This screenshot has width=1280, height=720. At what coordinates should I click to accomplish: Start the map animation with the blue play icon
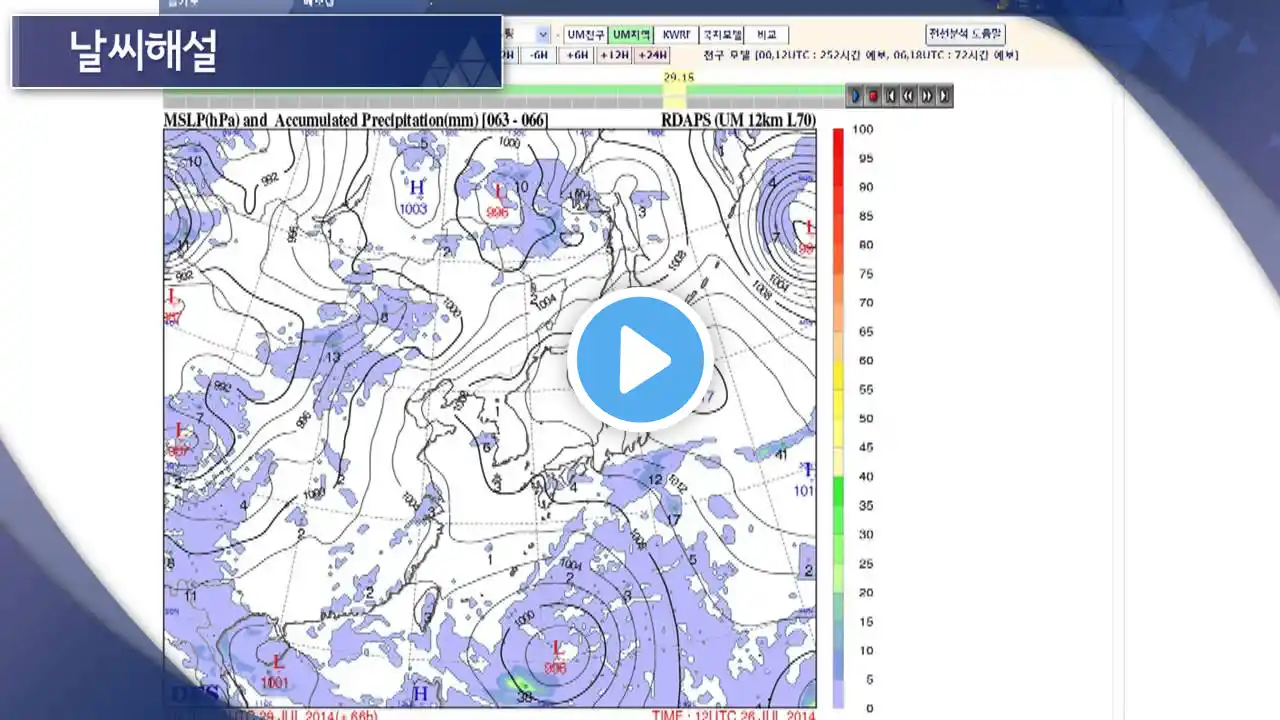coord(855,96)
